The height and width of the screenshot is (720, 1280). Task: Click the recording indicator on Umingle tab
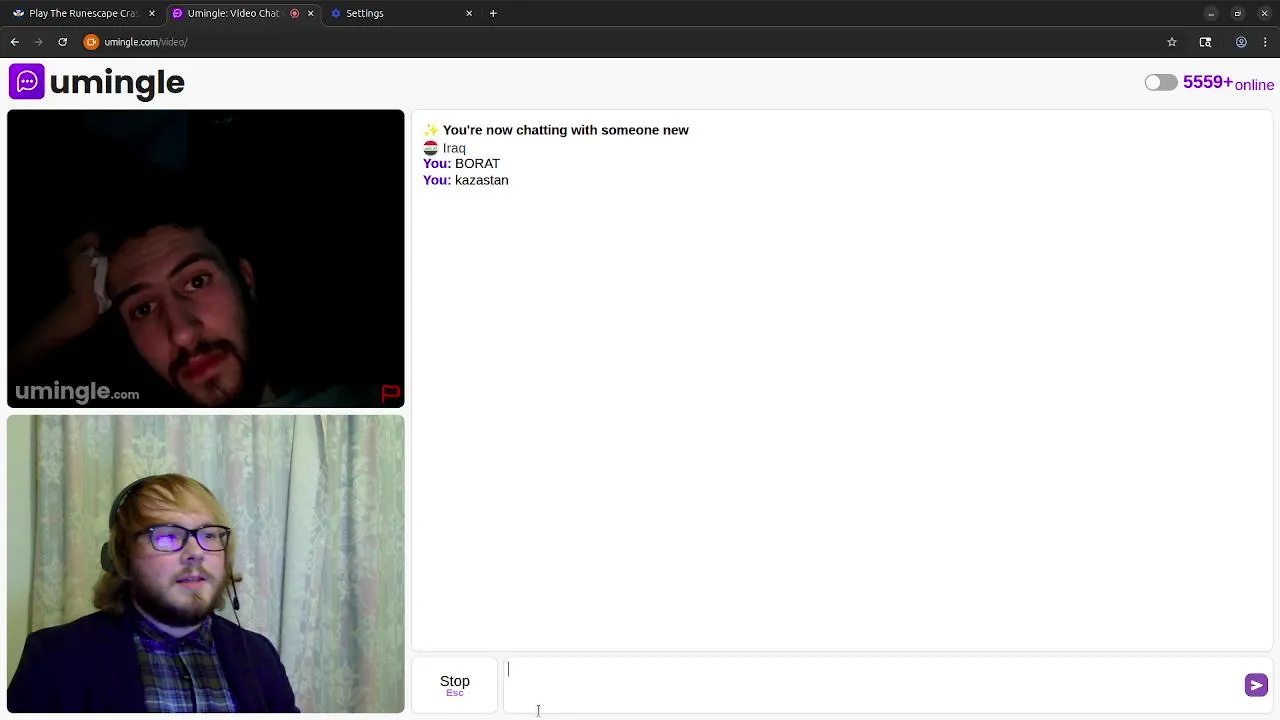[294, 13]
